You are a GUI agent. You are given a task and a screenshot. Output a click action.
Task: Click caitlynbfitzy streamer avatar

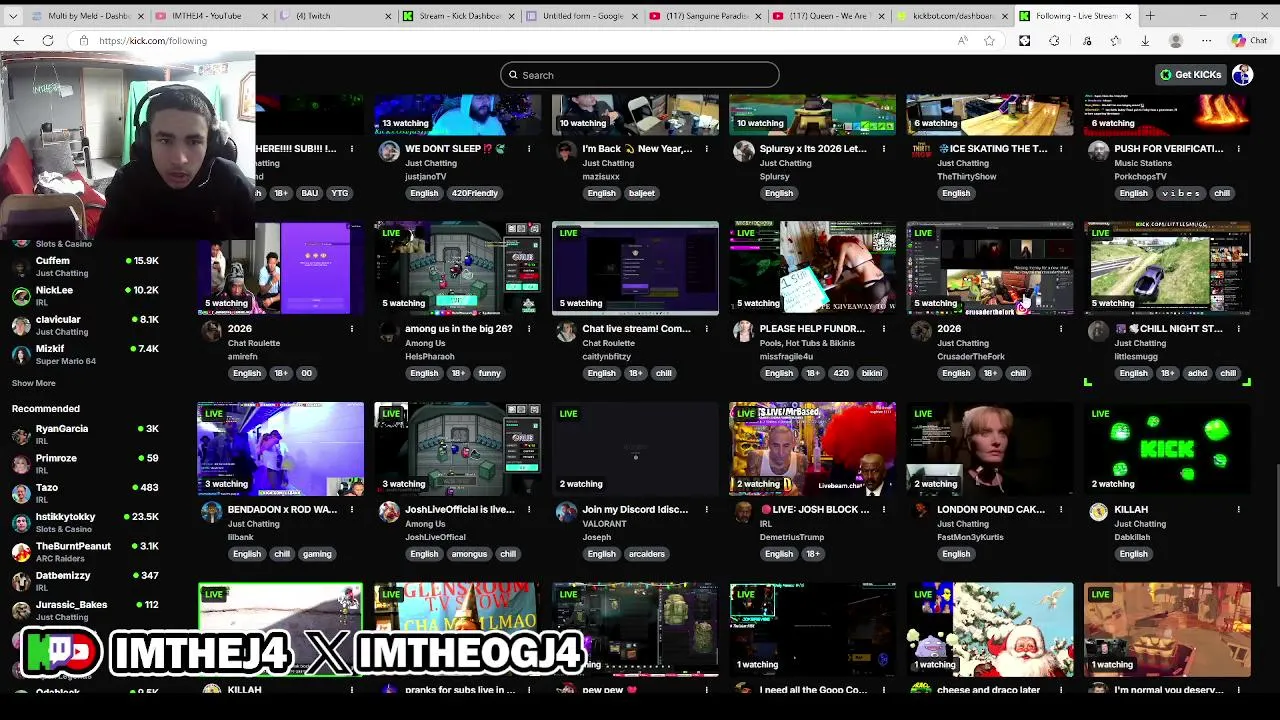click(566, 332)
